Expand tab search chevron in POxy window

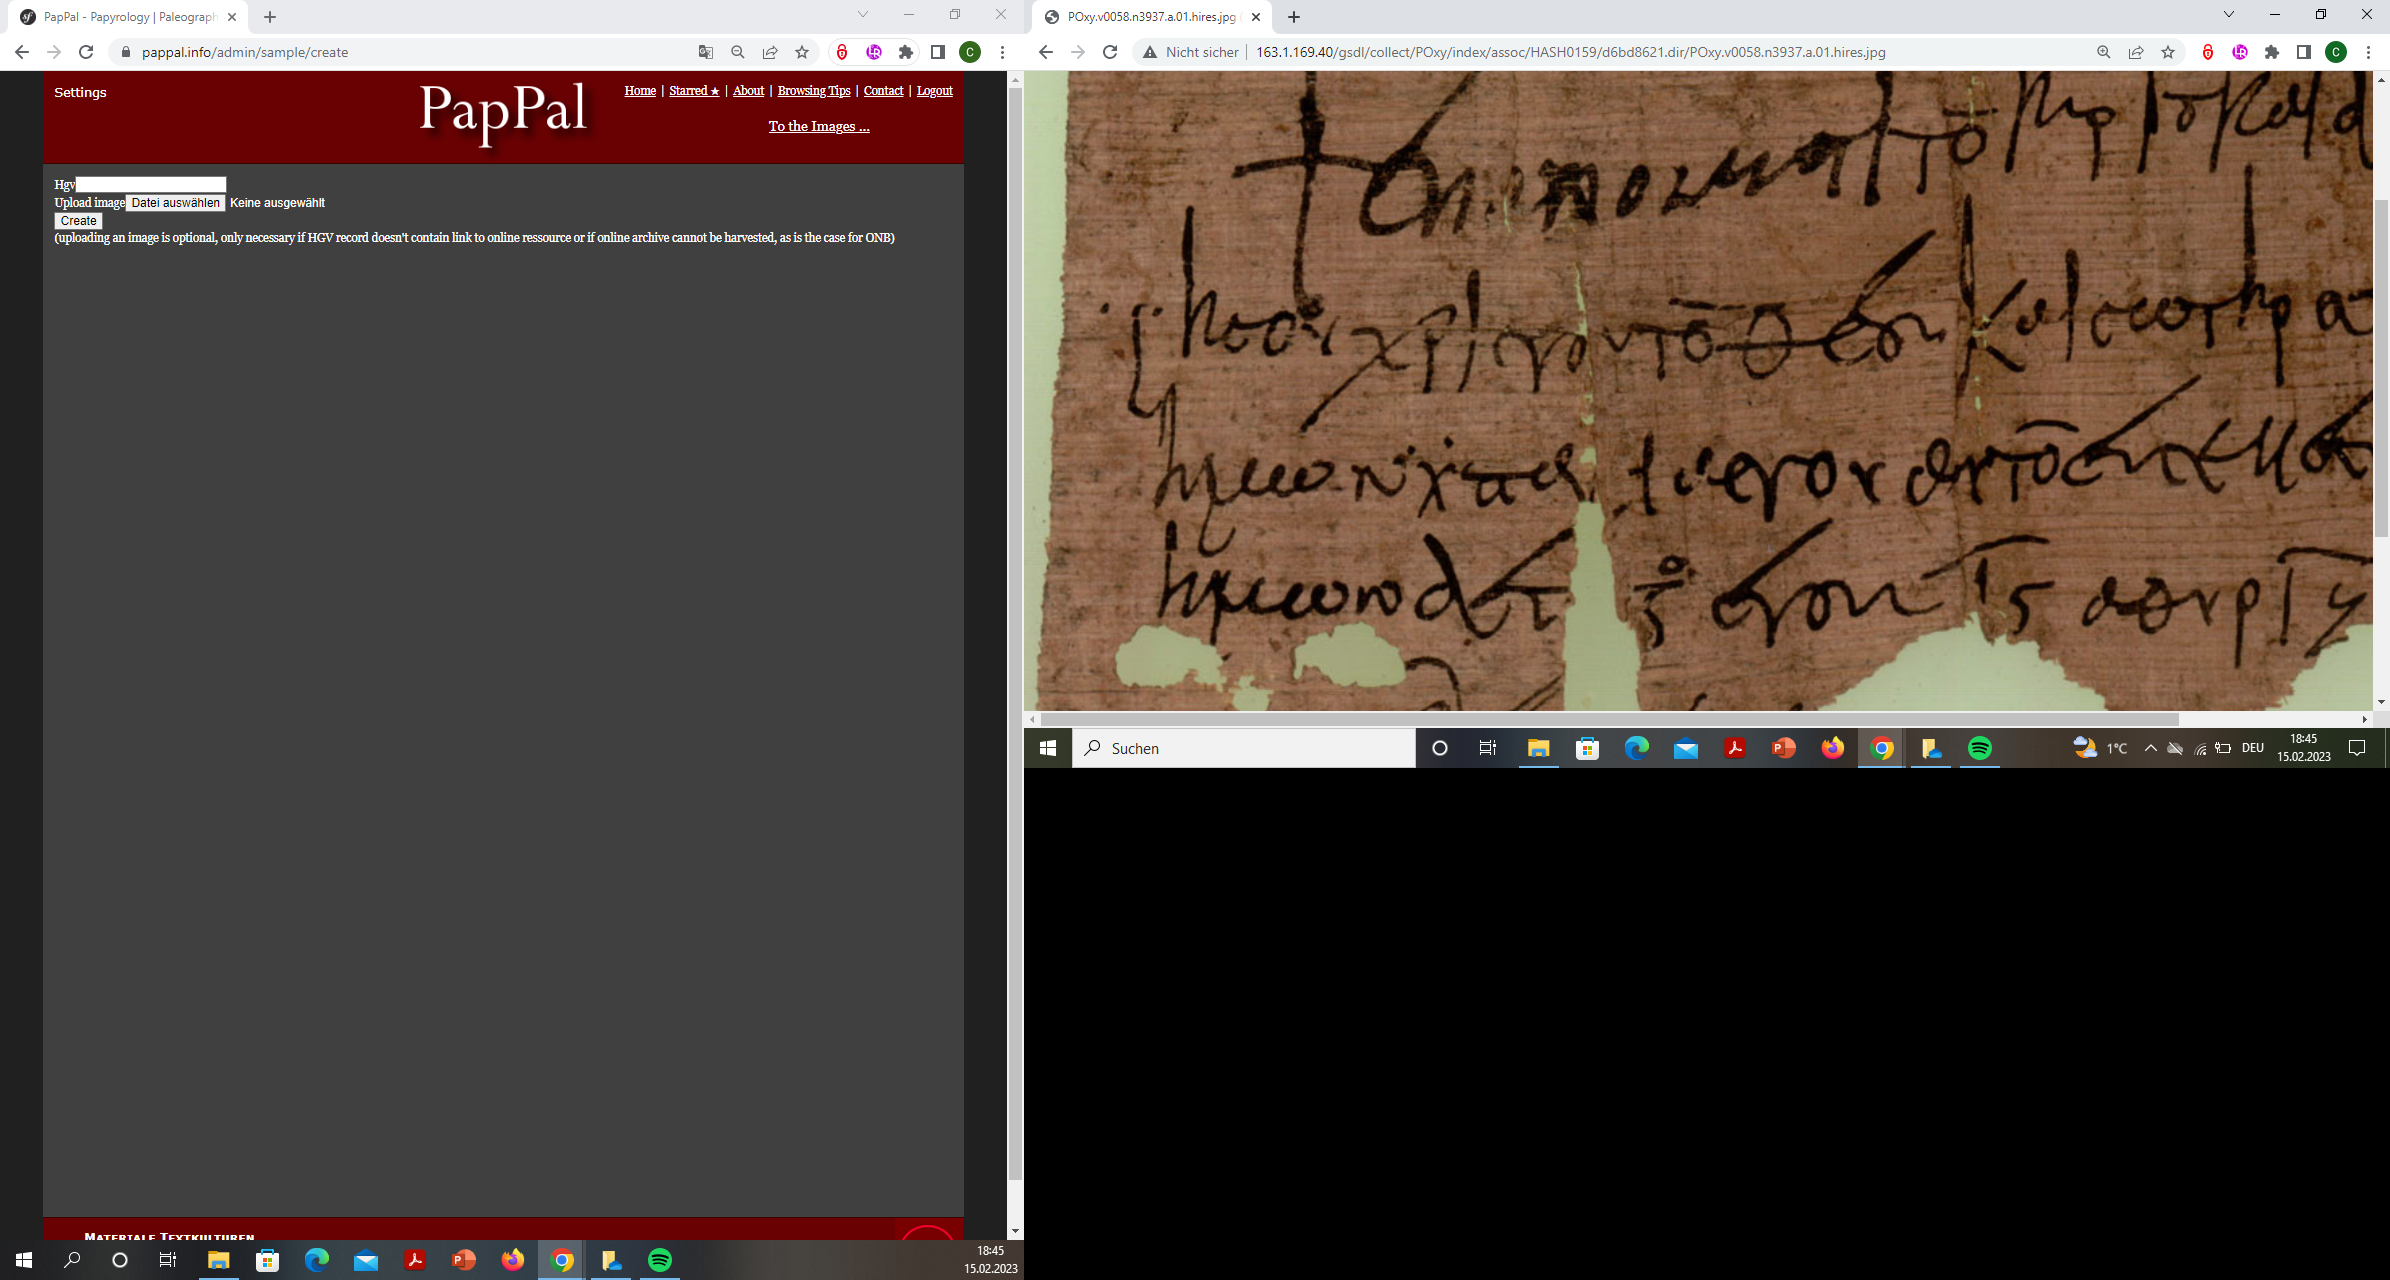click(2229, 15)
